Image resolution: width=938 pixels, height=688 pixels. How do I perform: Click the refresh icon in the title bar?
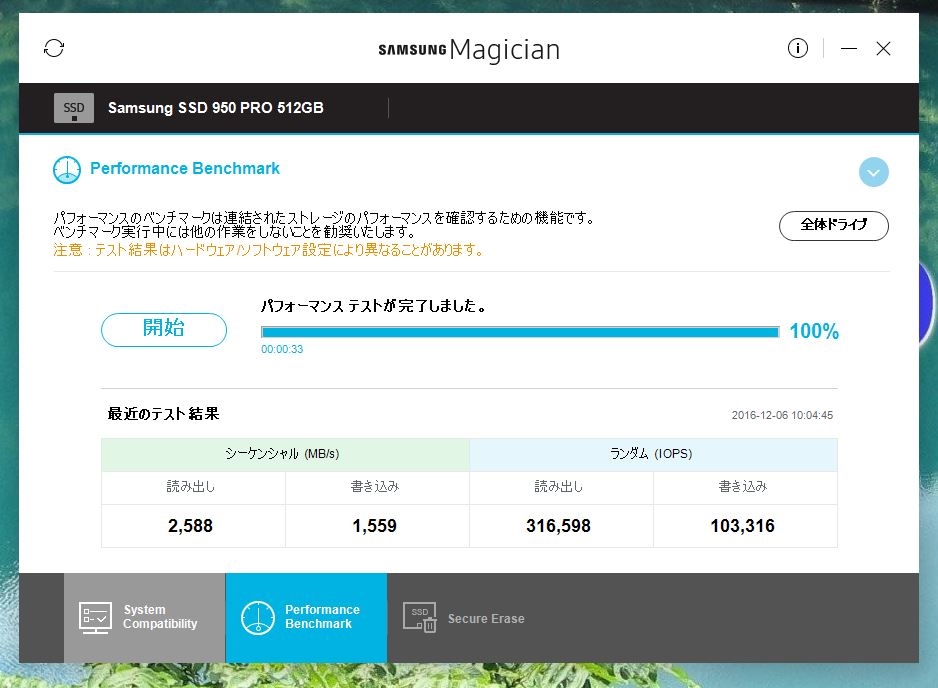pos(54,48)
